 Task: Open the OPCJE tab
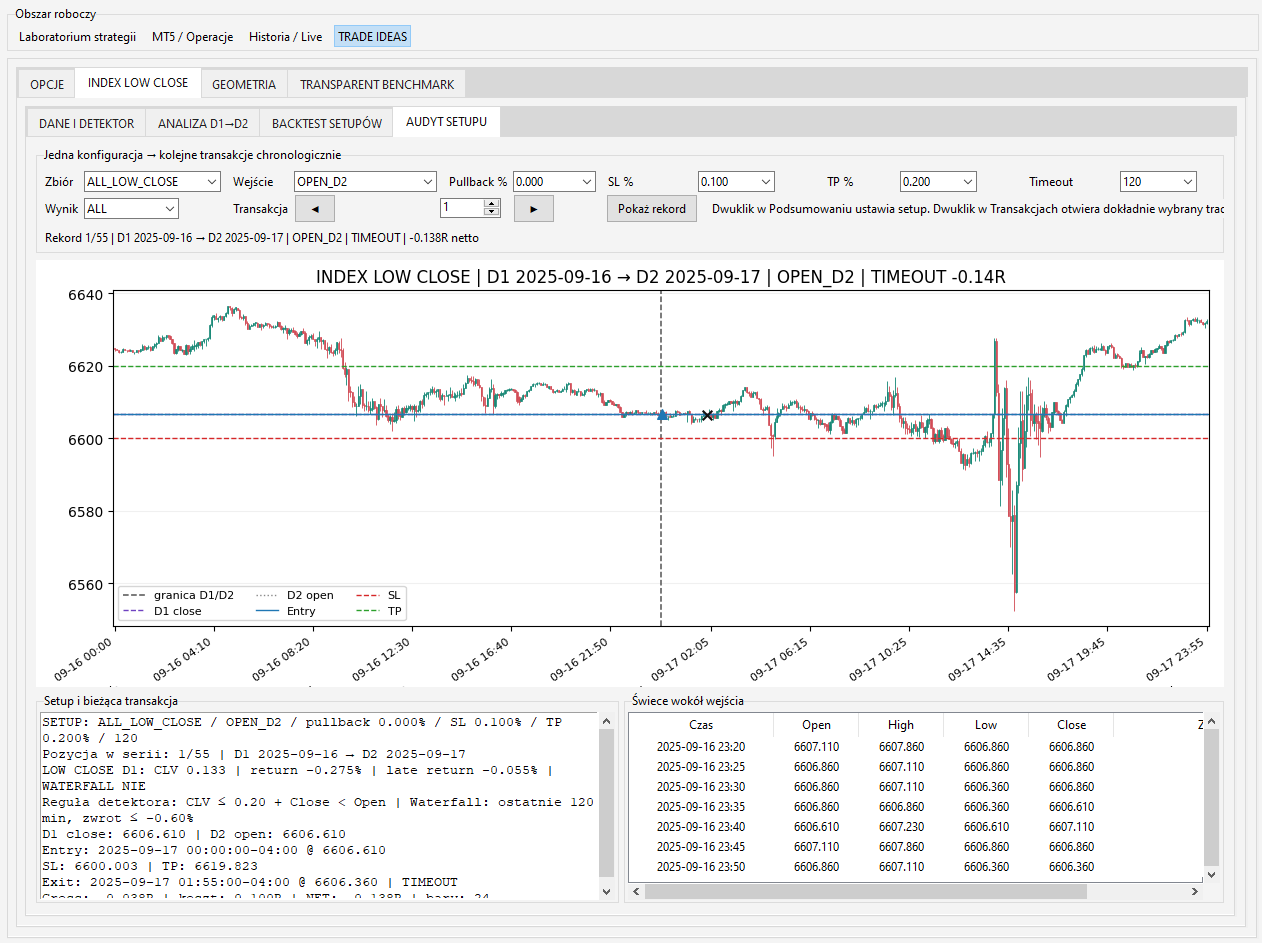coord(47,84)
